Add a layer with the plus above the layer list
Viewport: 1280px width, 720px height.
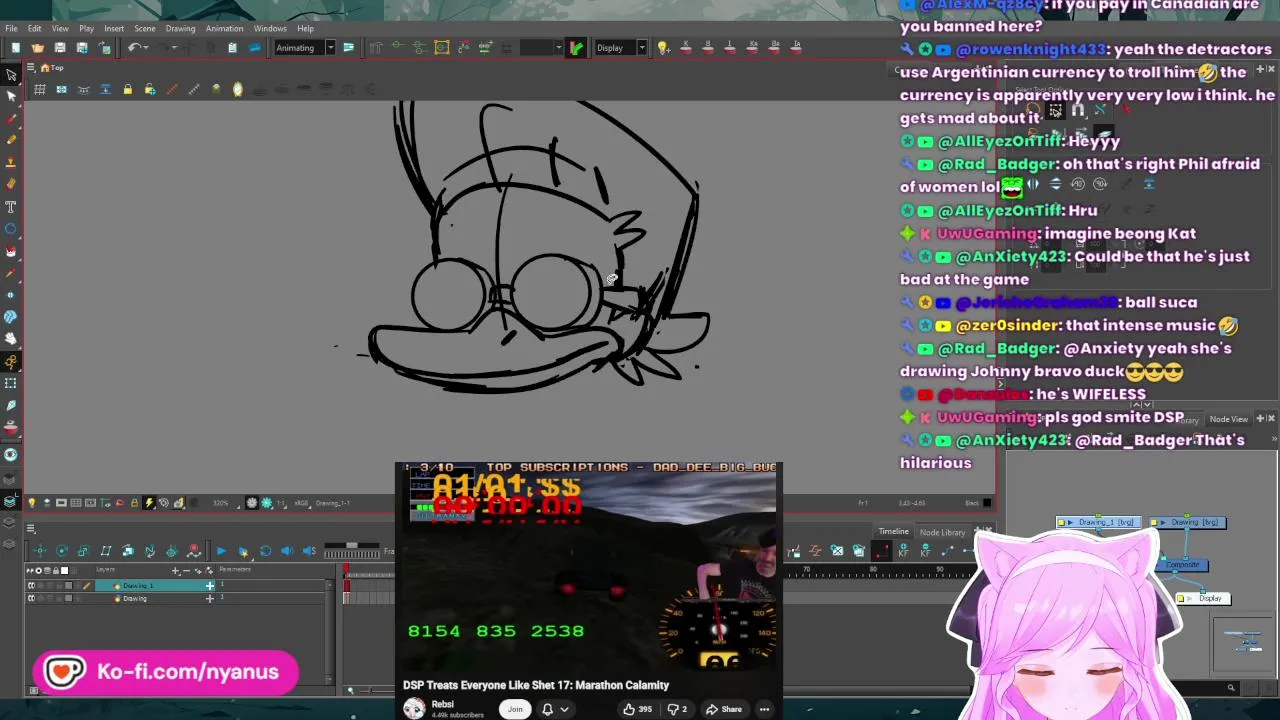tap(176, 571)
